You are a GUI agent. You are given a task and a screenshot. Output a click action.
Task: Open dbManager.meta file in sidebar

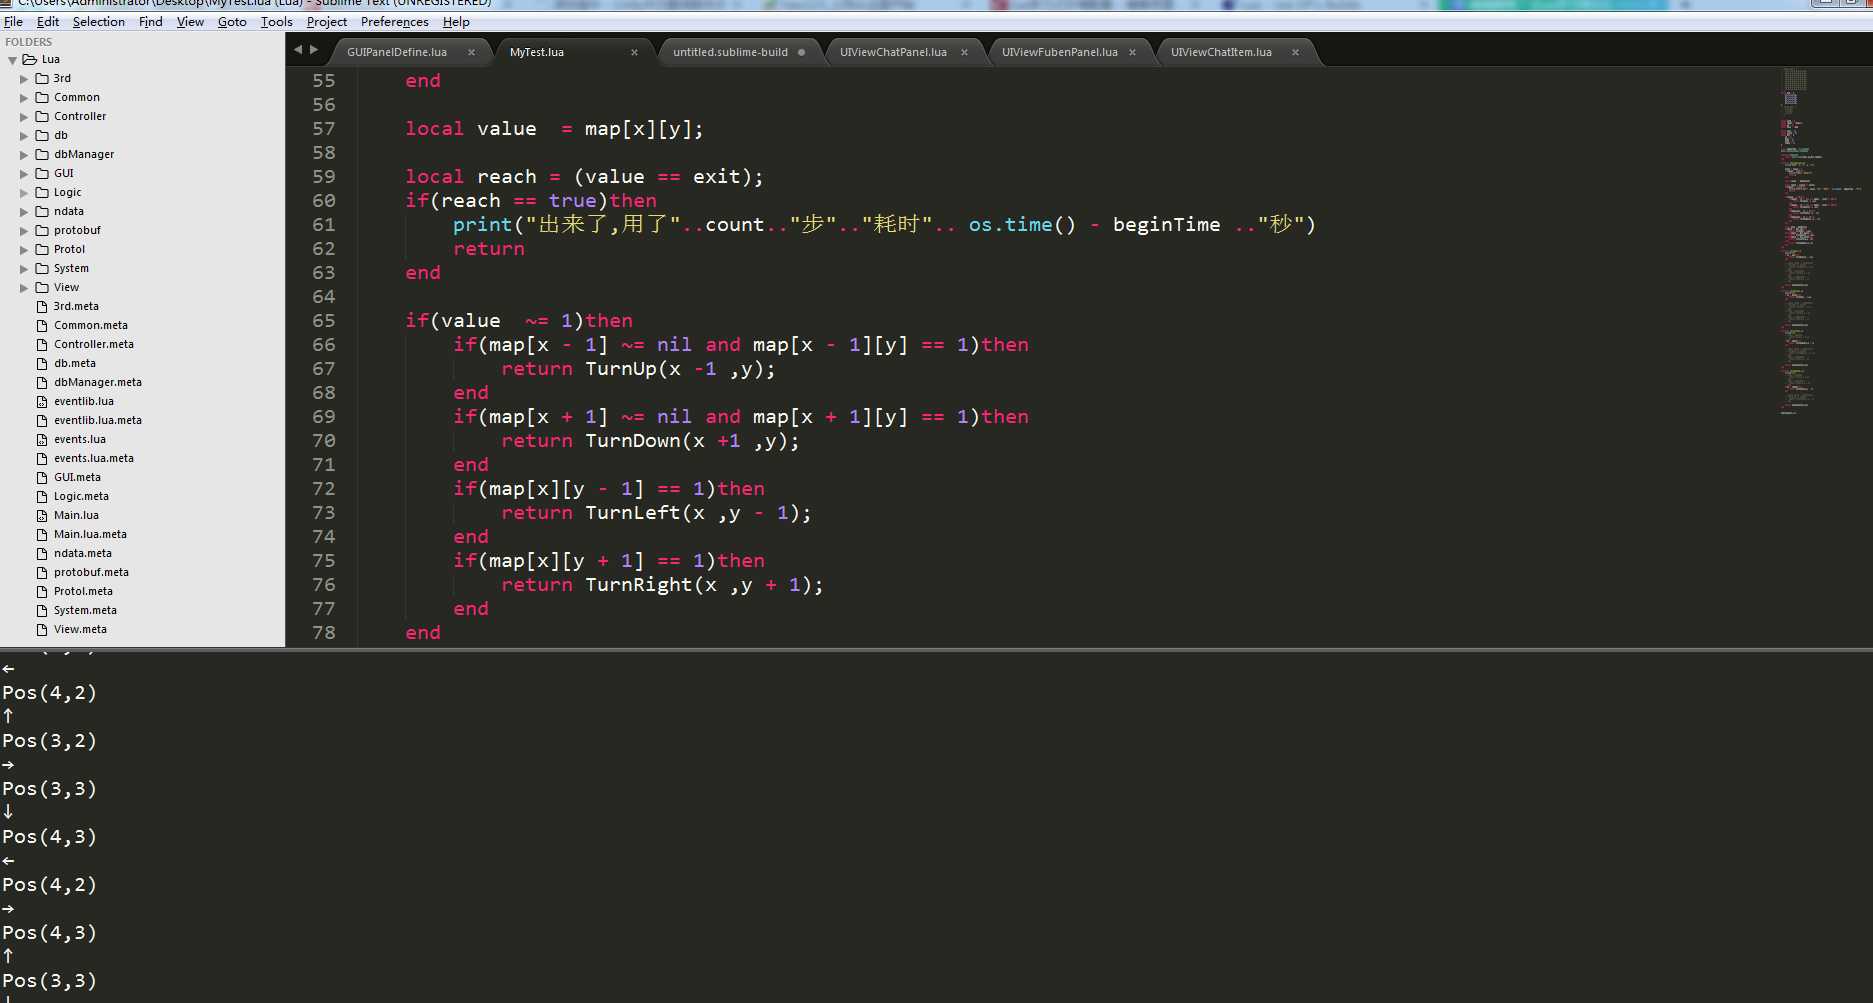coord(98,382)
